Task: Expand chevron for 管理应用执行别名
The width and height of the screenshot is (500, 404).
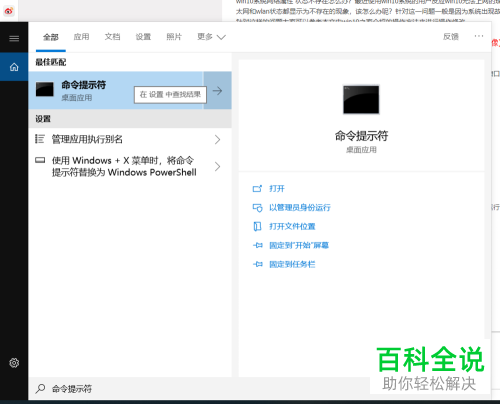Action: click(218, 139)
